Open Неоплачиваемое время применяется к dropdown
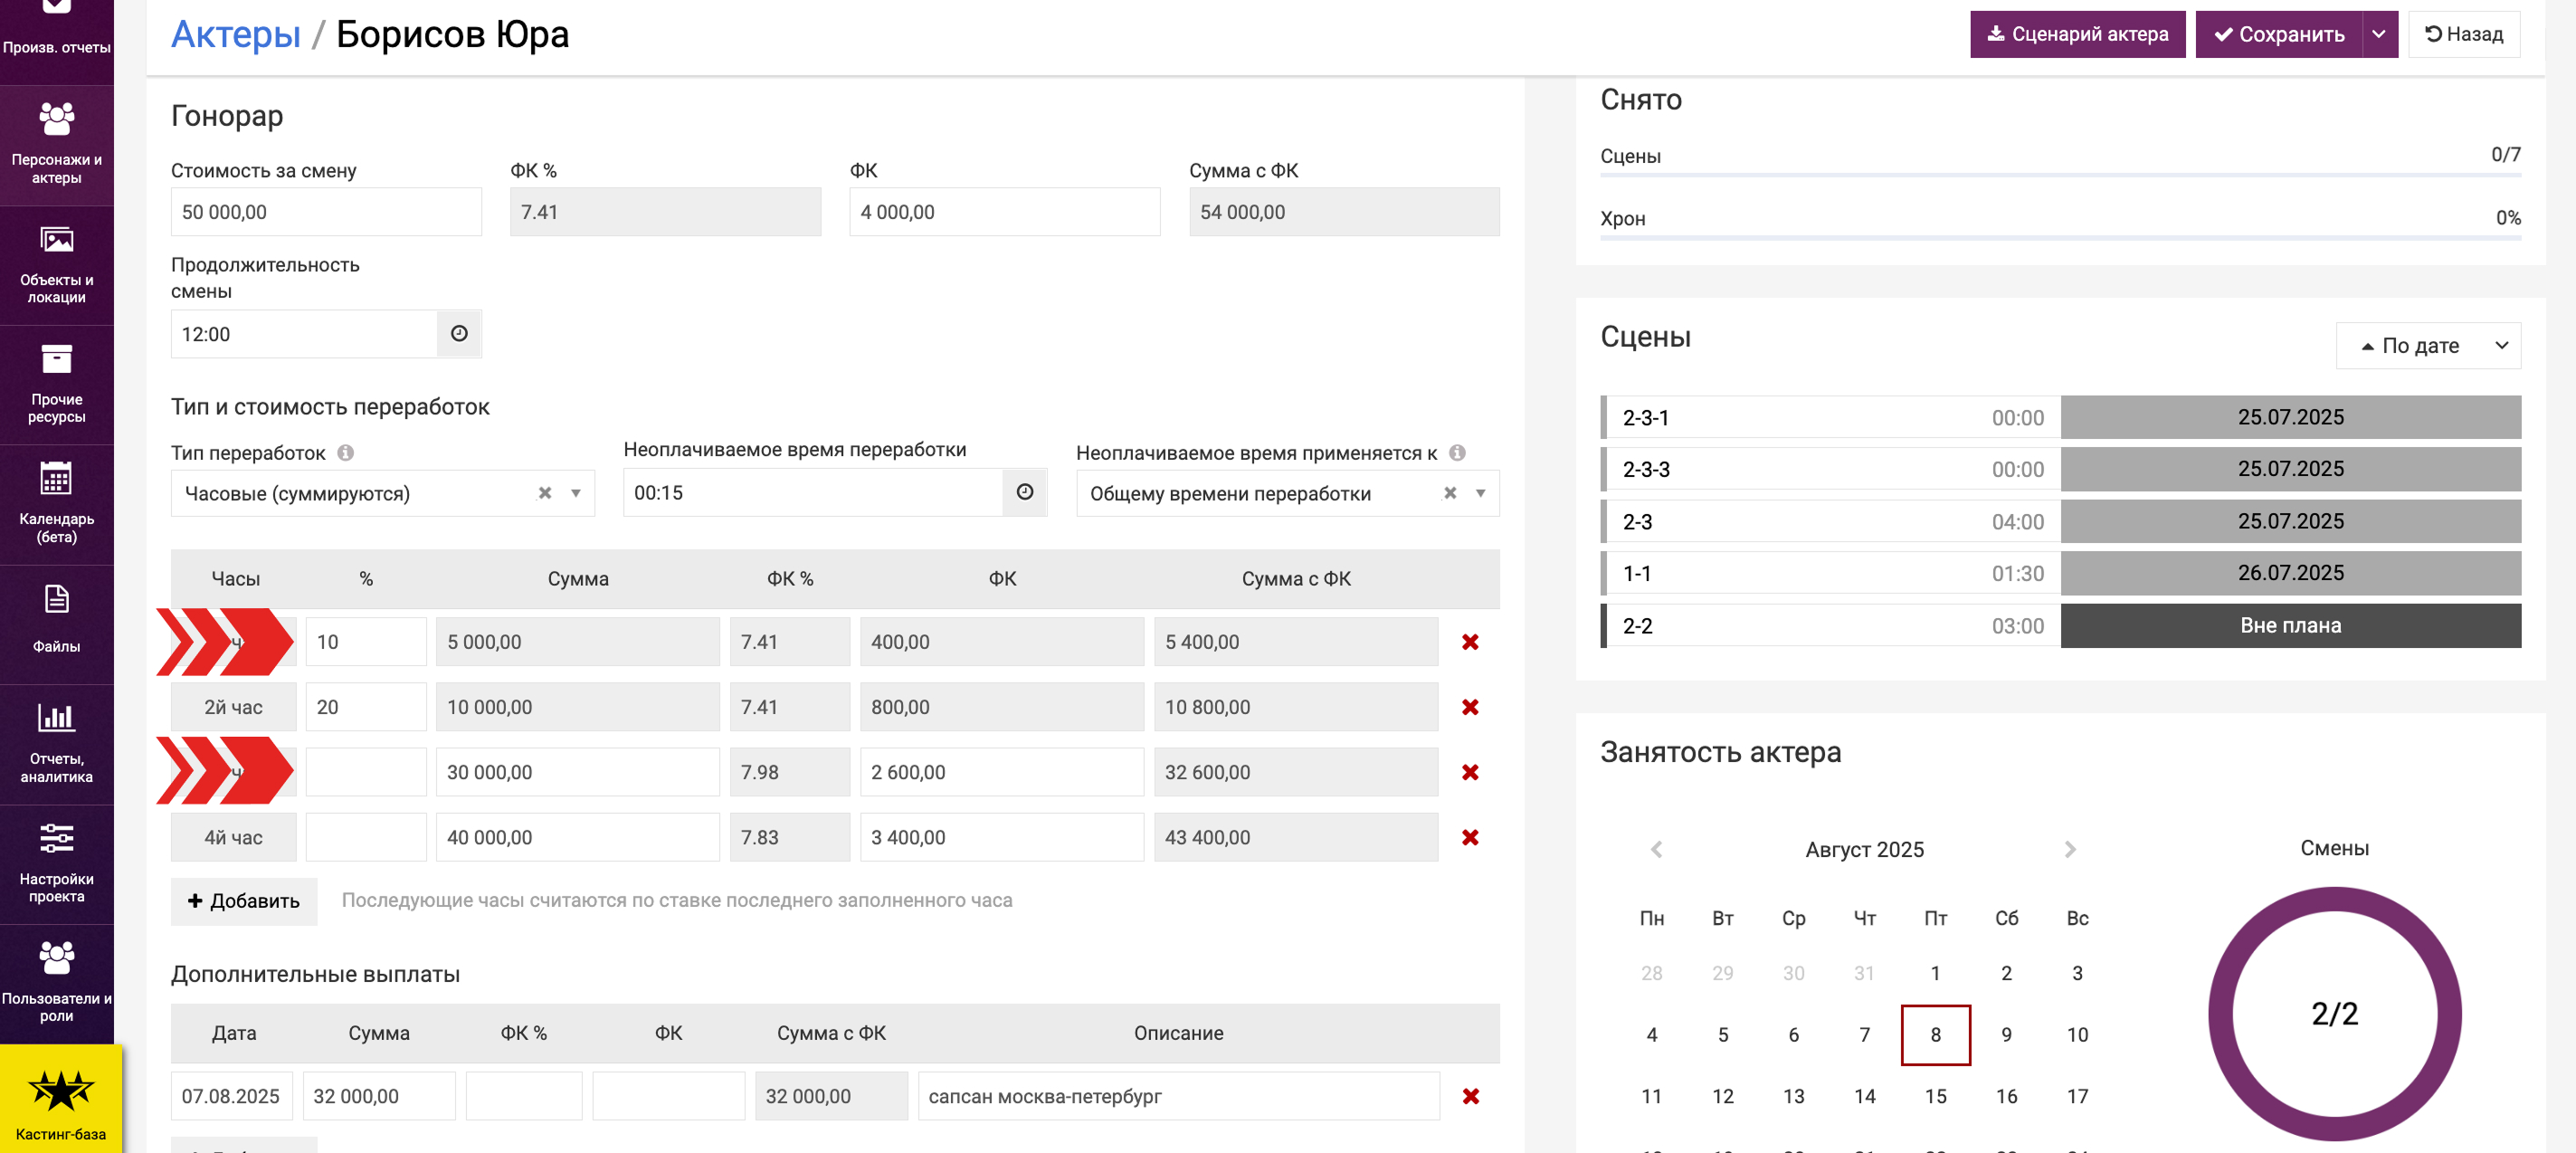Viewport: 2576px width, 1153px height. pos(1288,493)
